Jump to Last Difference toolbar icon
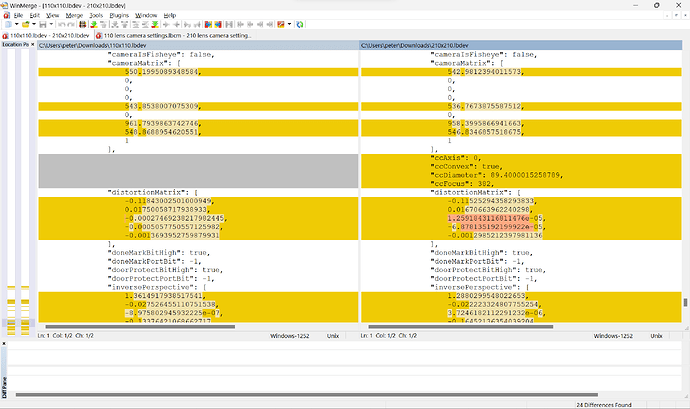 (154, 24)
